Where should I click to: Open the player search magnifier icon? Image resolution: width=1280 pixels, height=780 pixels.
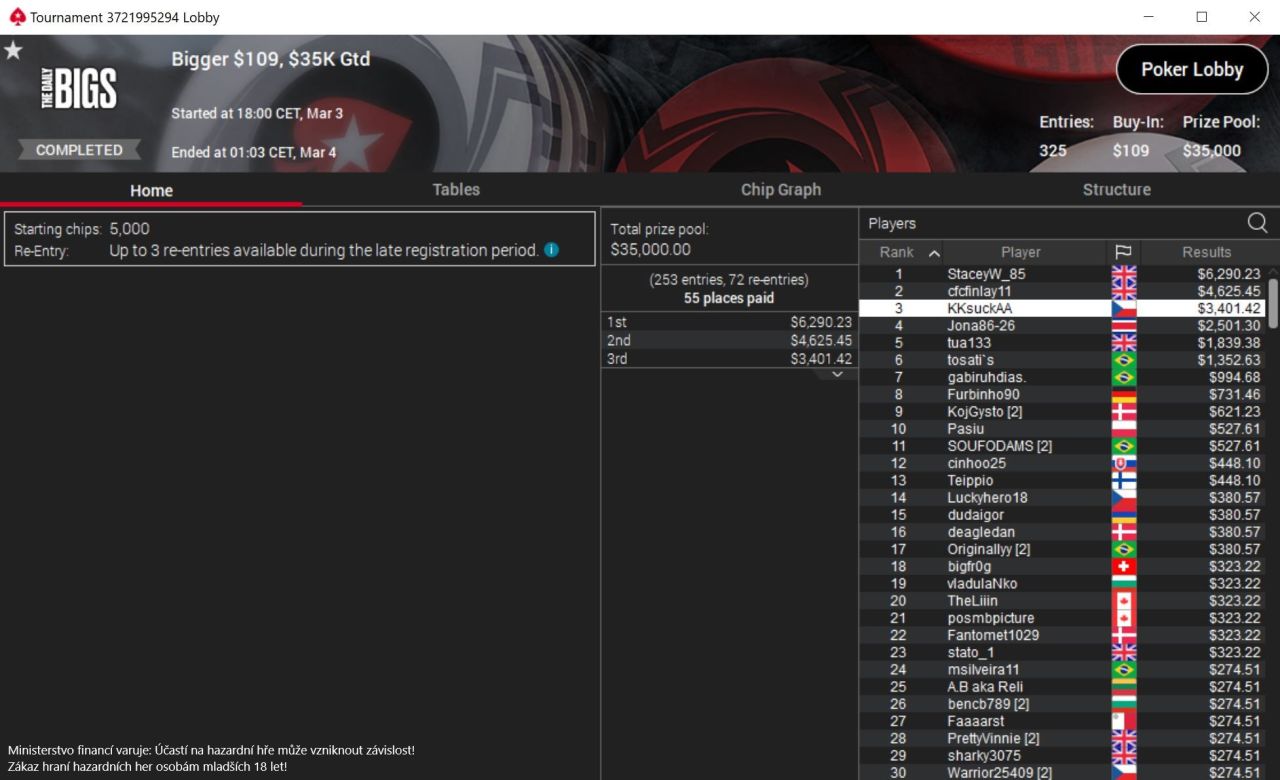1257,223
